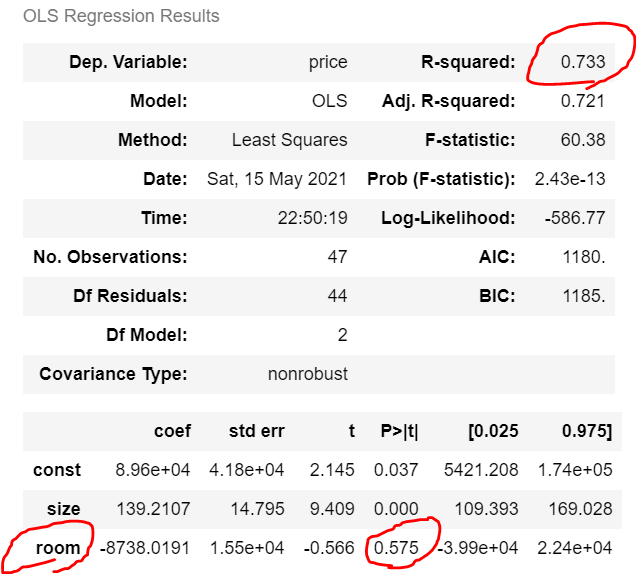Select the time value 22:50:19
636x574 pixels.
[312, 217]
